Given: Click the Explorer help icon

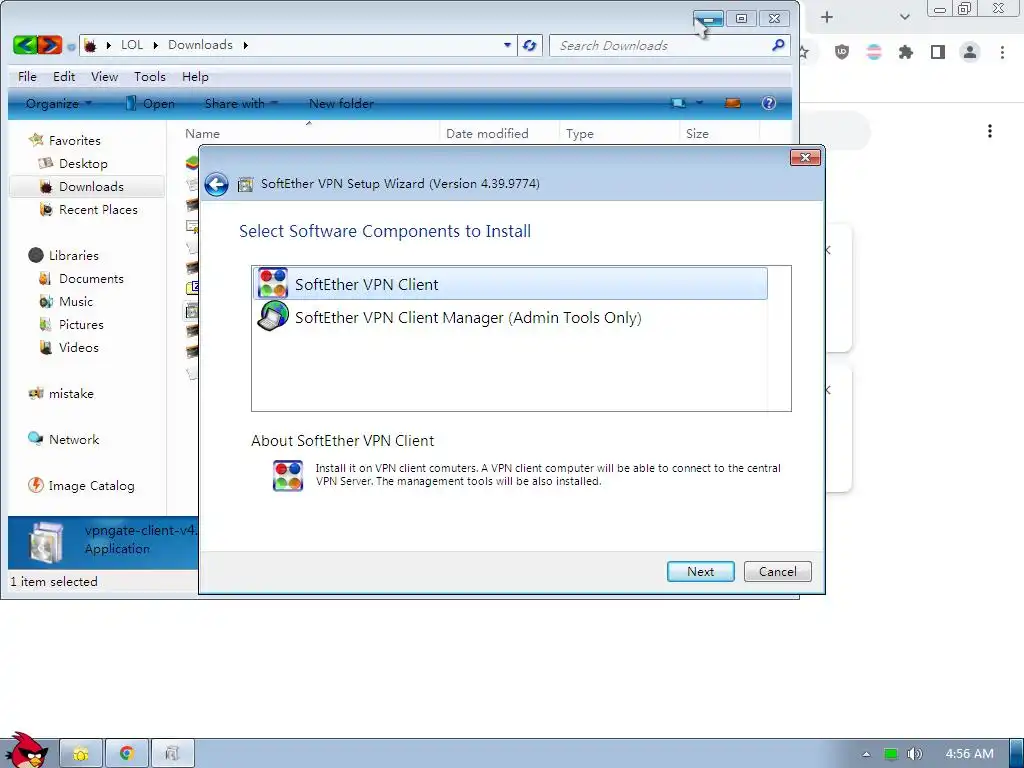Looking at the screenshot, I should 769,103.
